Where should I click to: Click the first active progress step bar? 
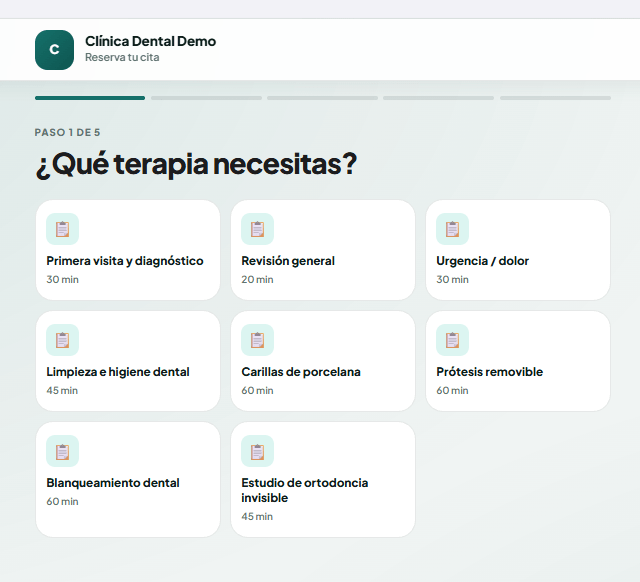click(90, 98)
